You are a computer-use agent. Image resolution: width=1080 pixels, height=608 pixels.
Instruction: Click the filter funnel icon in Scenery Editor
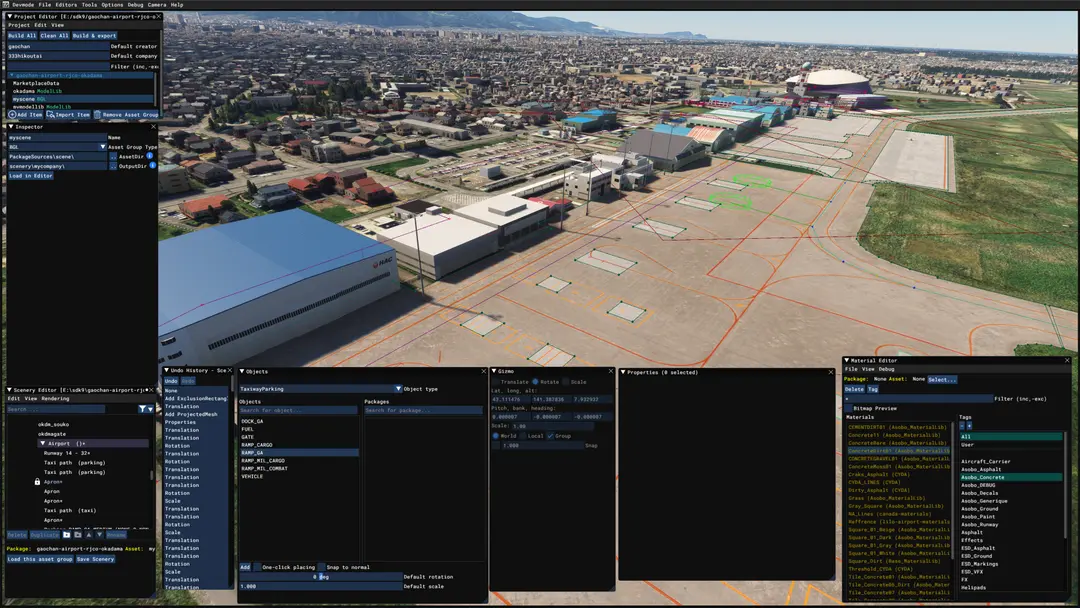(x=143, y=409)
